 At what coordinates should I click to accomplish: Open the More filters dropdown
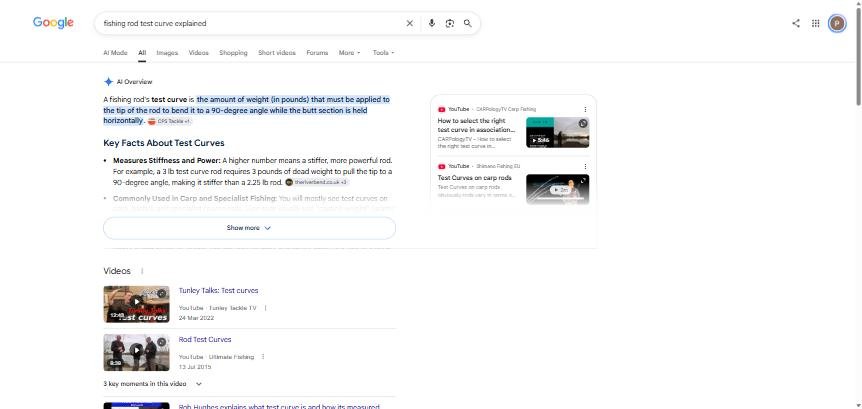click(350, 53)
